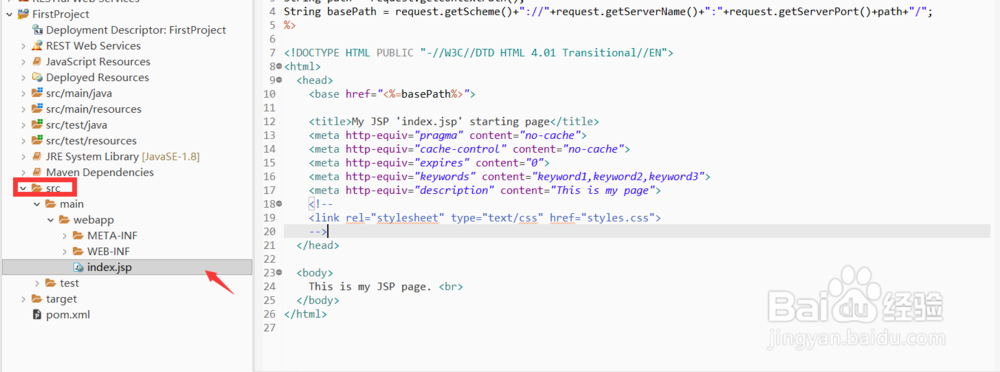Image resolution: width=1000 pixels, height=372 pixels.
Task: Expand the test folder arrow
Action: point(37,283)
